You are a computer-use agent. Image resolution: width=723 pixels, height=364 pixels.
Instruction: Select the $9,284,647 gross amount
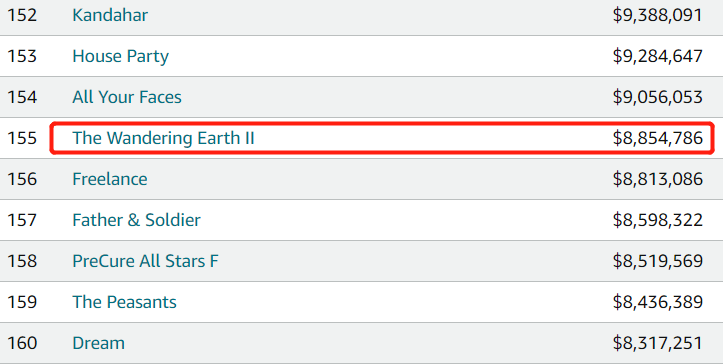point(658,56)
